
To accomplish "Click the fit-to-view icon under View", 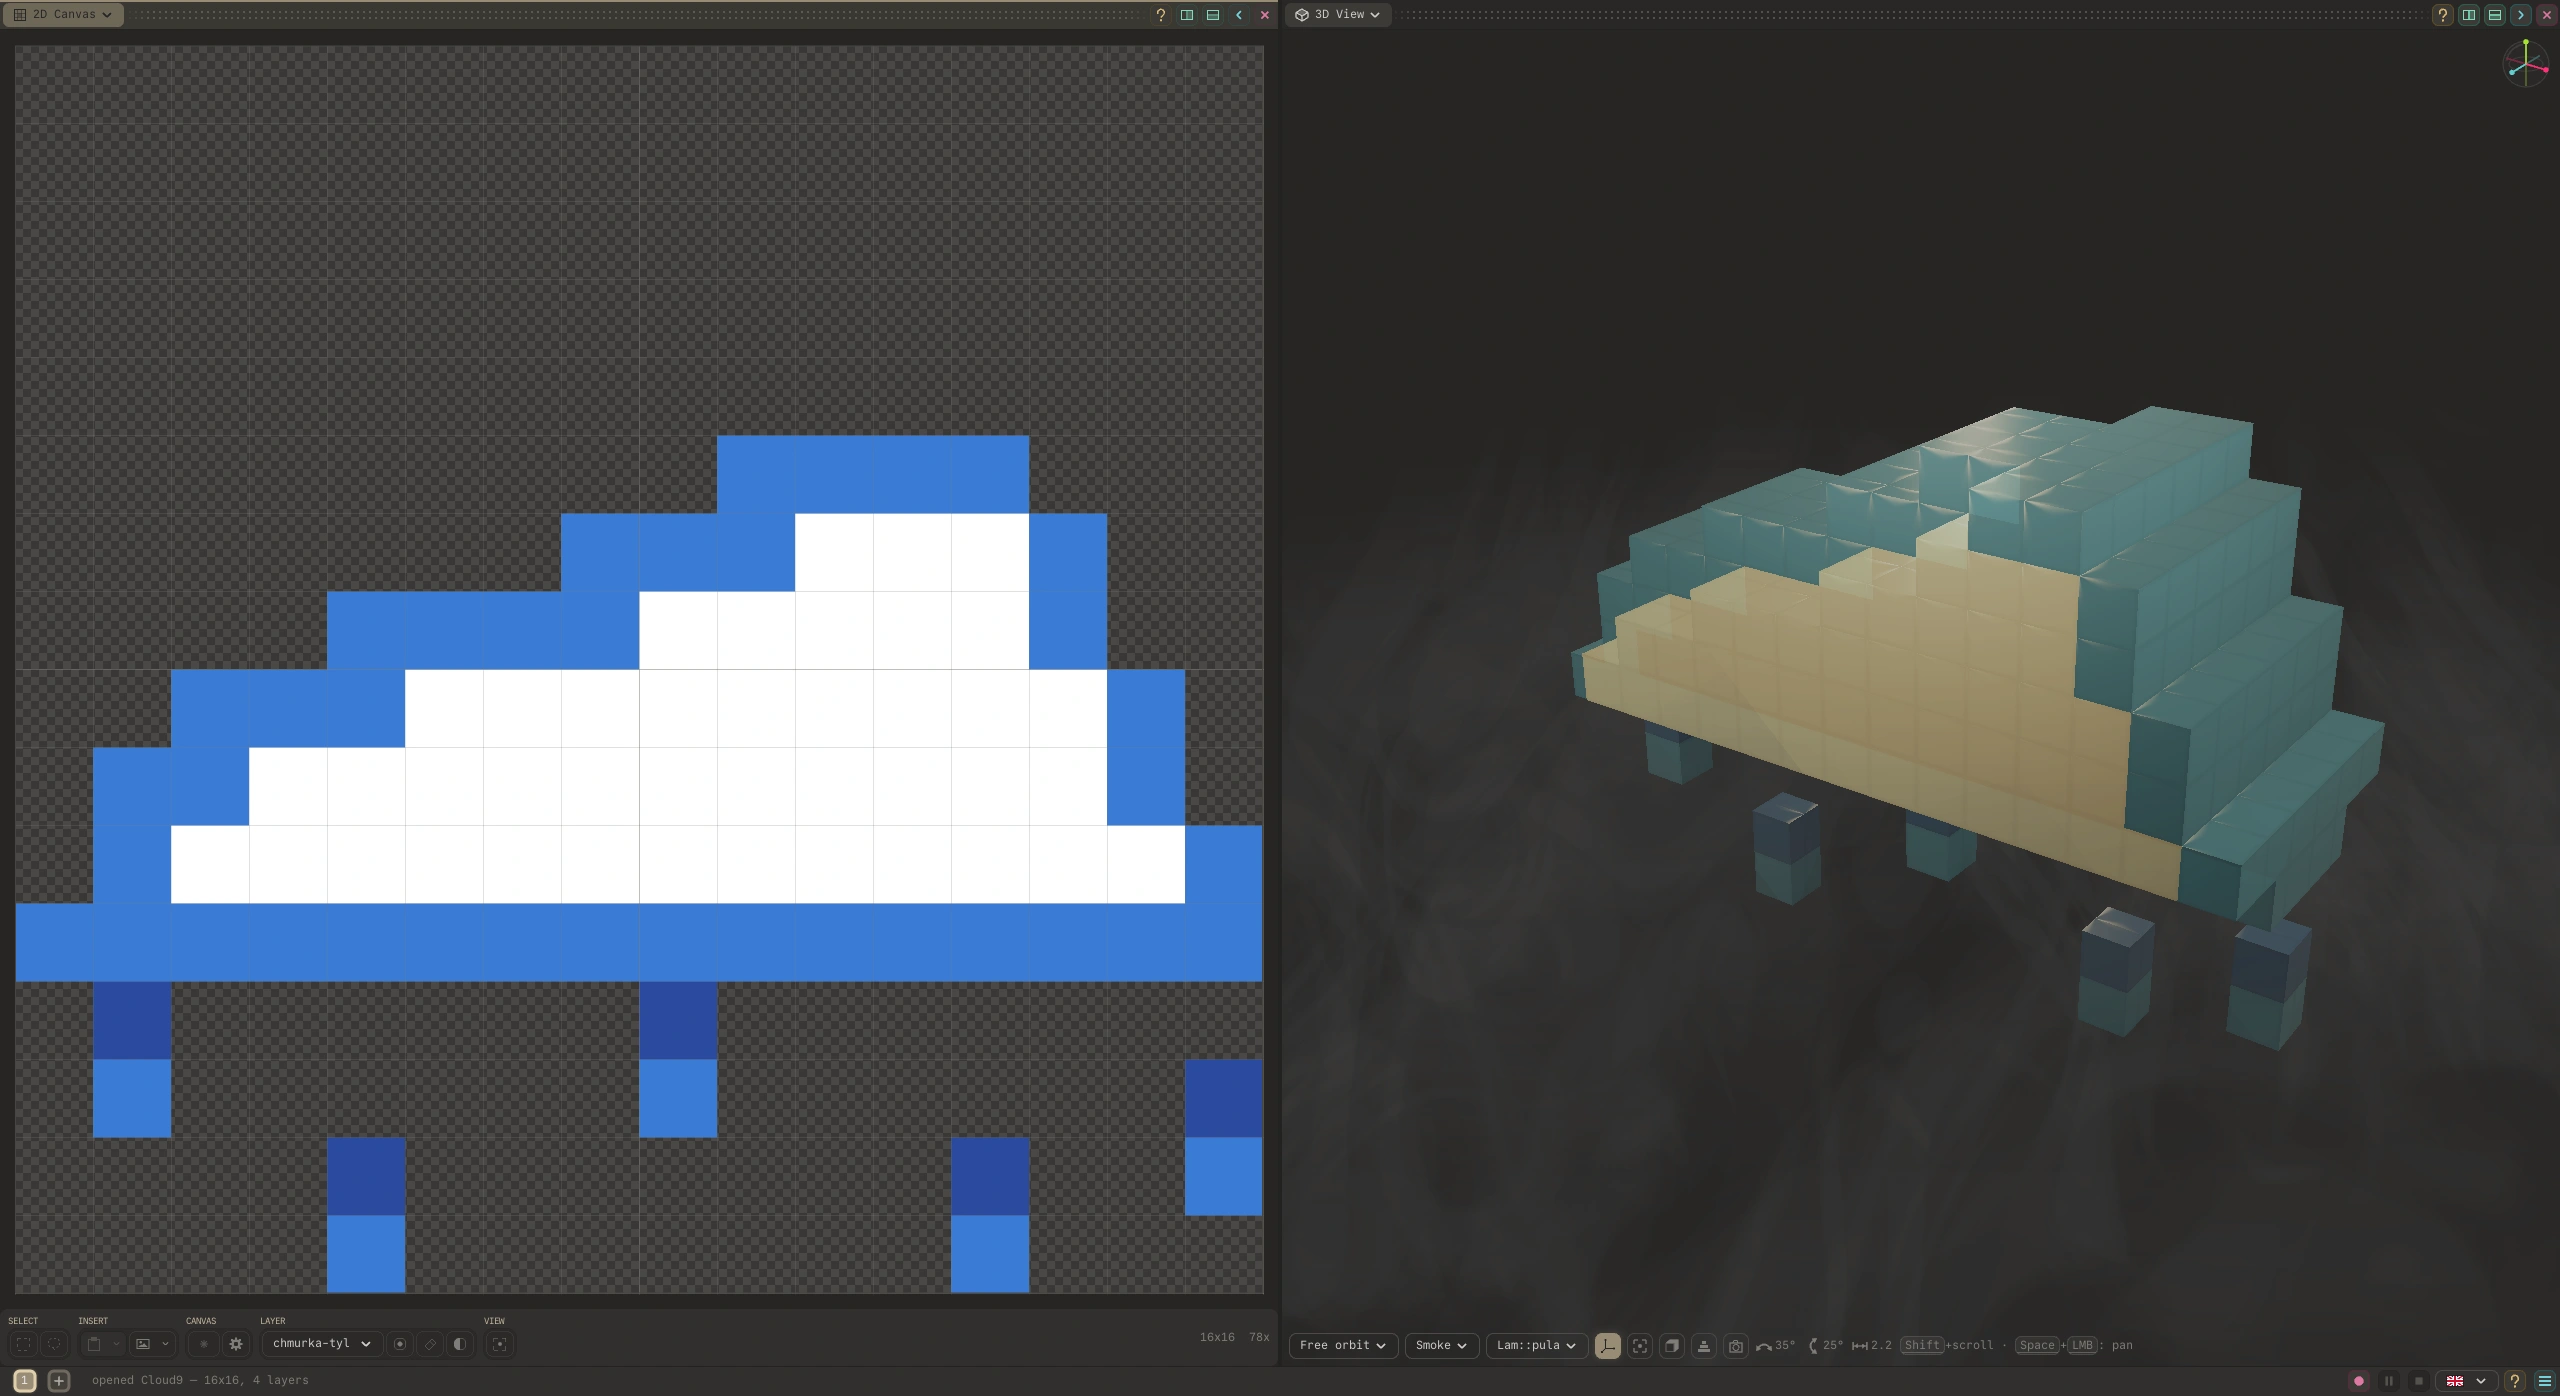I will coord(500,1344).
